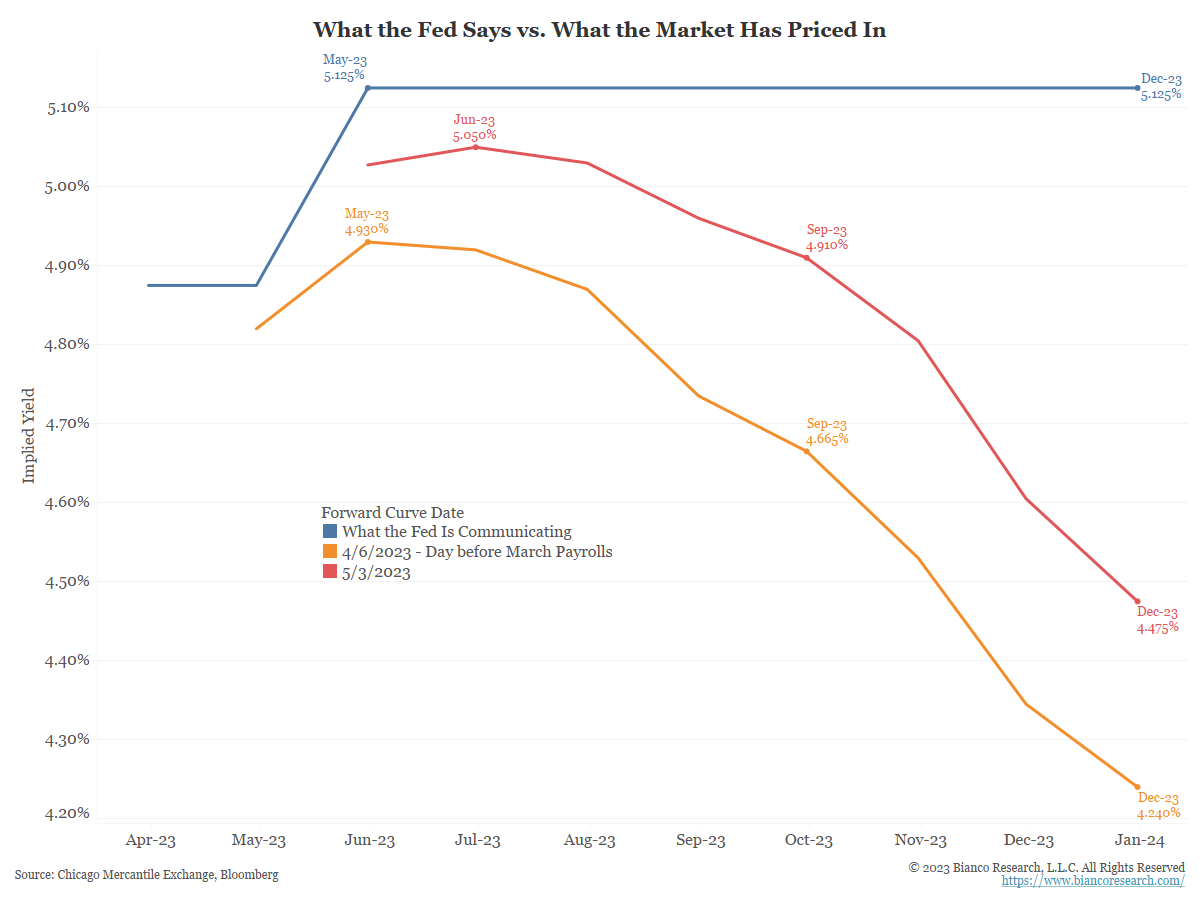The width and height of the screenshot is (1200, 900).
Task: Click the 'Implied Yield' axis title
Action: coord(29,435)
